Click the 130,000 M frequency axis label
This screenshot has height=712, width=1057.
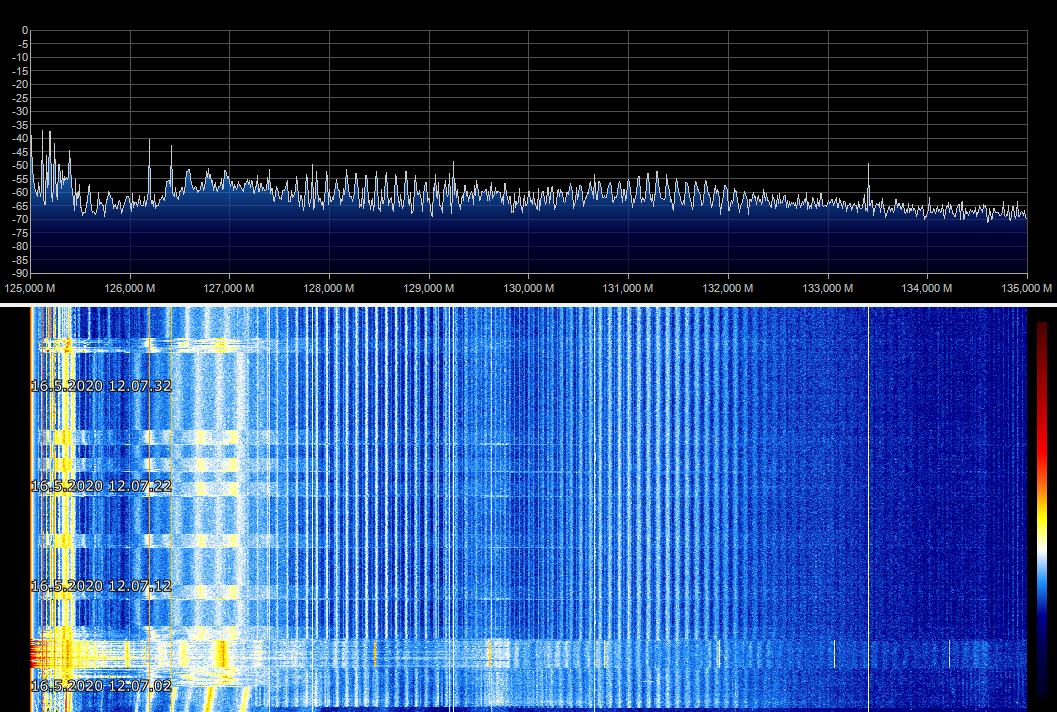529,288
